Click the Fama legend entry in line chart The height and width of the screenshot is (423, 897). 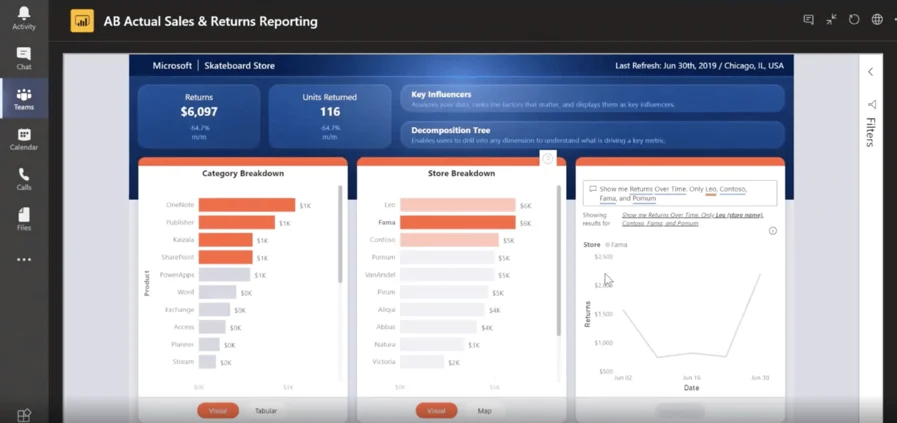(x=616, y=244)
